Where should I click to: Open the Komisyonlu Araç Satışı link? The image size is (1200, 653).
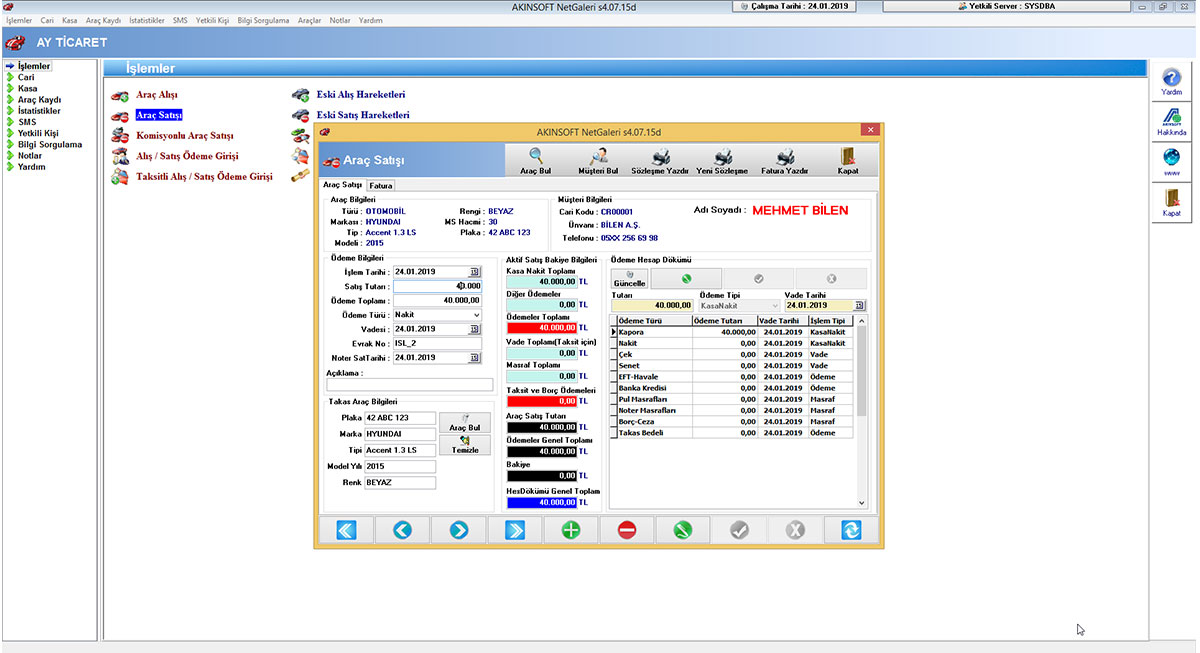tap(185, 135)
